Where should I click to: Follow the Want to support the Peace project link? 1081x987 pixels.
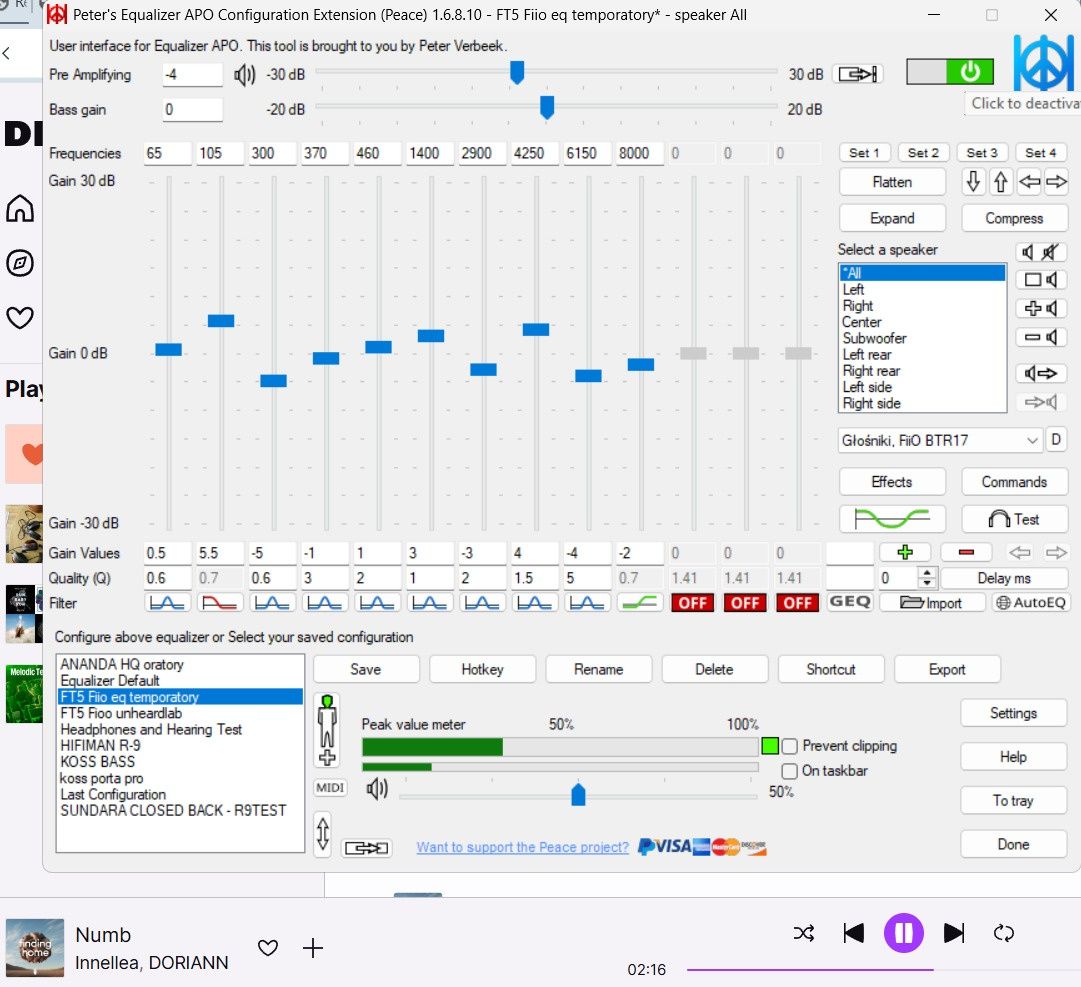pyautogui.click(x=523, y=847)
